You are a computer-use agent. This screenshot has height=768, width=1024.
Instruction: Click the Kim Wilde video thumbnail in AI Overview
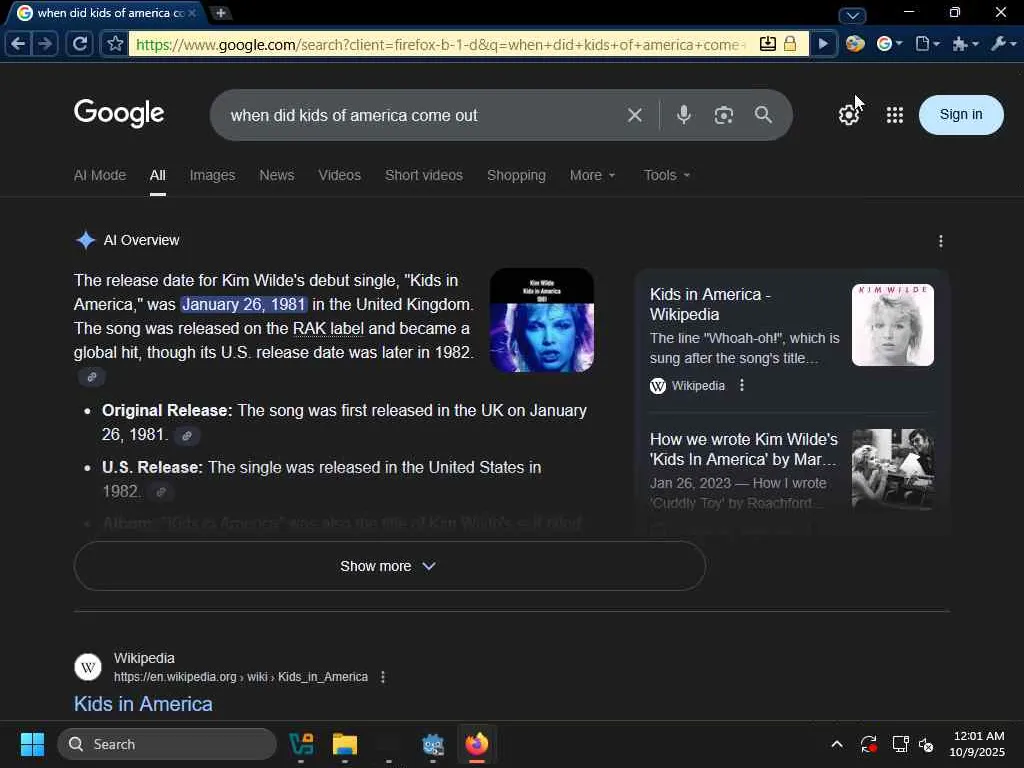click(x=541, y=320)
